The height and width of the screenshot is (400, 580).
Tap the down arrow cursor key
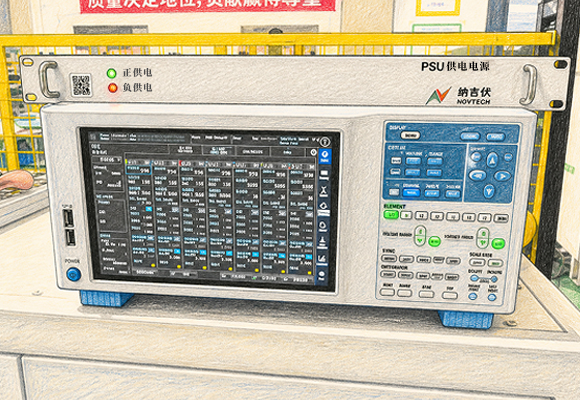[x=489, y=191]
